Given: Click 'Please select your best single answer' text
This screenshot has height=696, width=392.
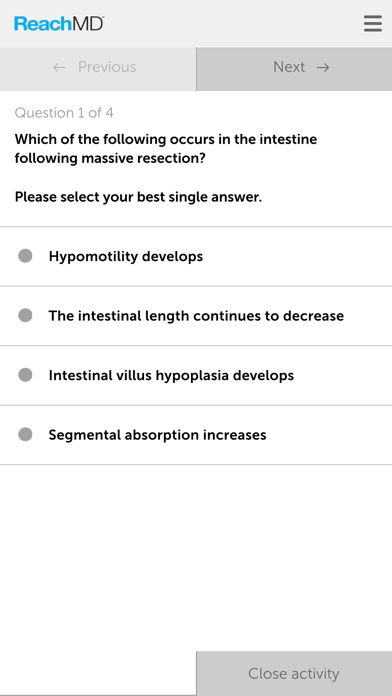Looking at the screenshot, I should [138, 197].
